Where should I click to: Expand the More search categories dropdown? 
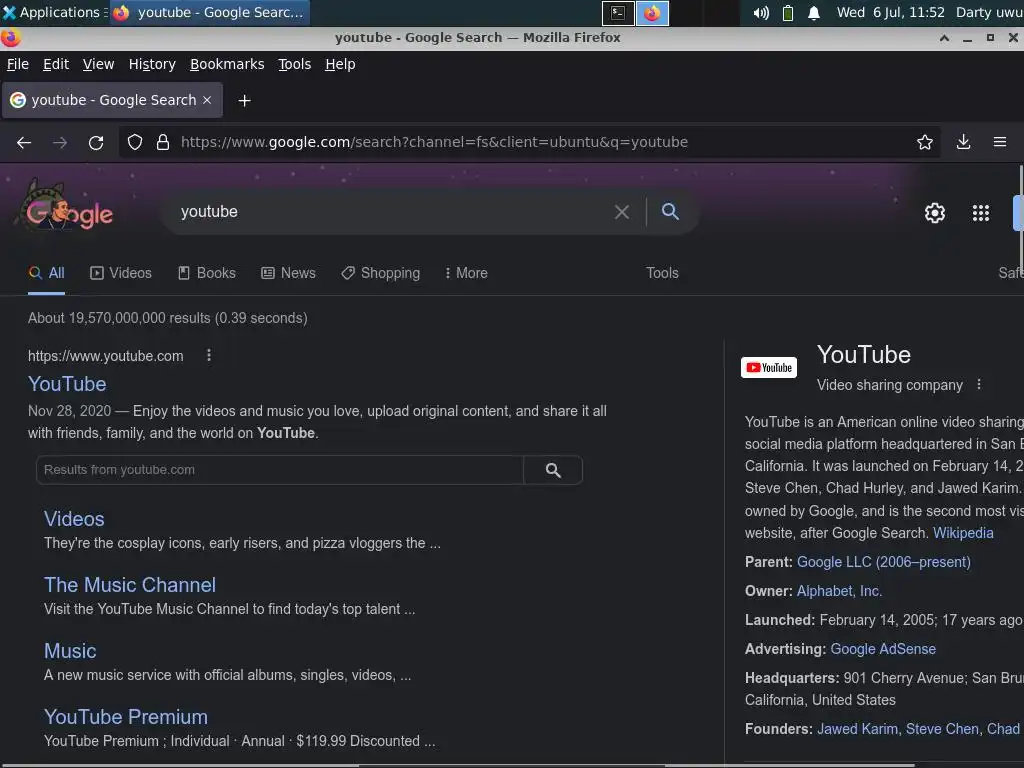[466, 273]
